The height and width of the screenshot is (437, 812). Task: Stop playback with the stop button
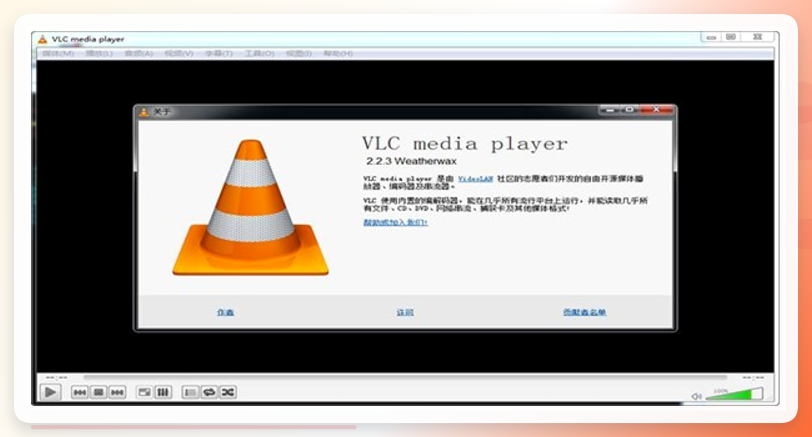click(x=98, y=392)
